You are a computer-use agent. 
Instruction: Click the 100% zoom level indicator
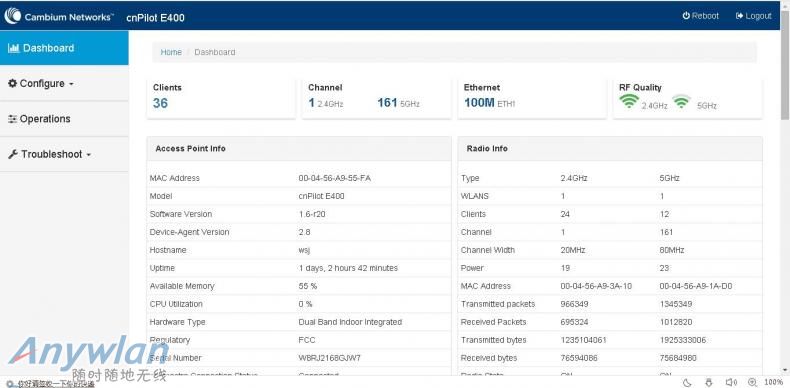773,382
